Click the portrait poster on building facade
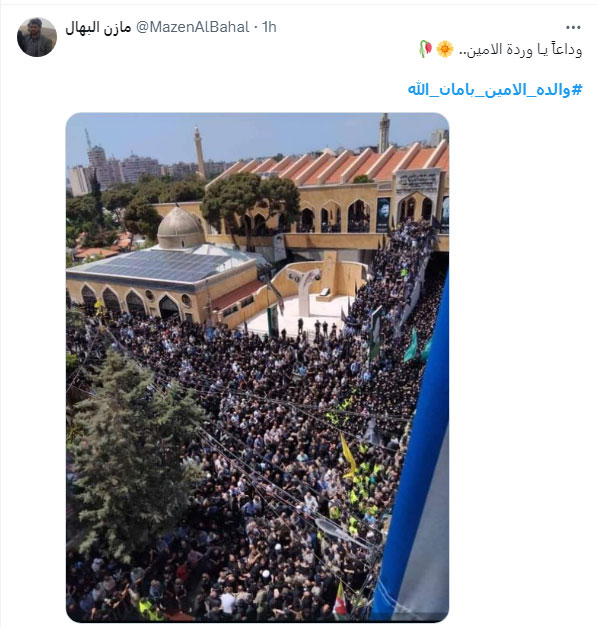 383,214
